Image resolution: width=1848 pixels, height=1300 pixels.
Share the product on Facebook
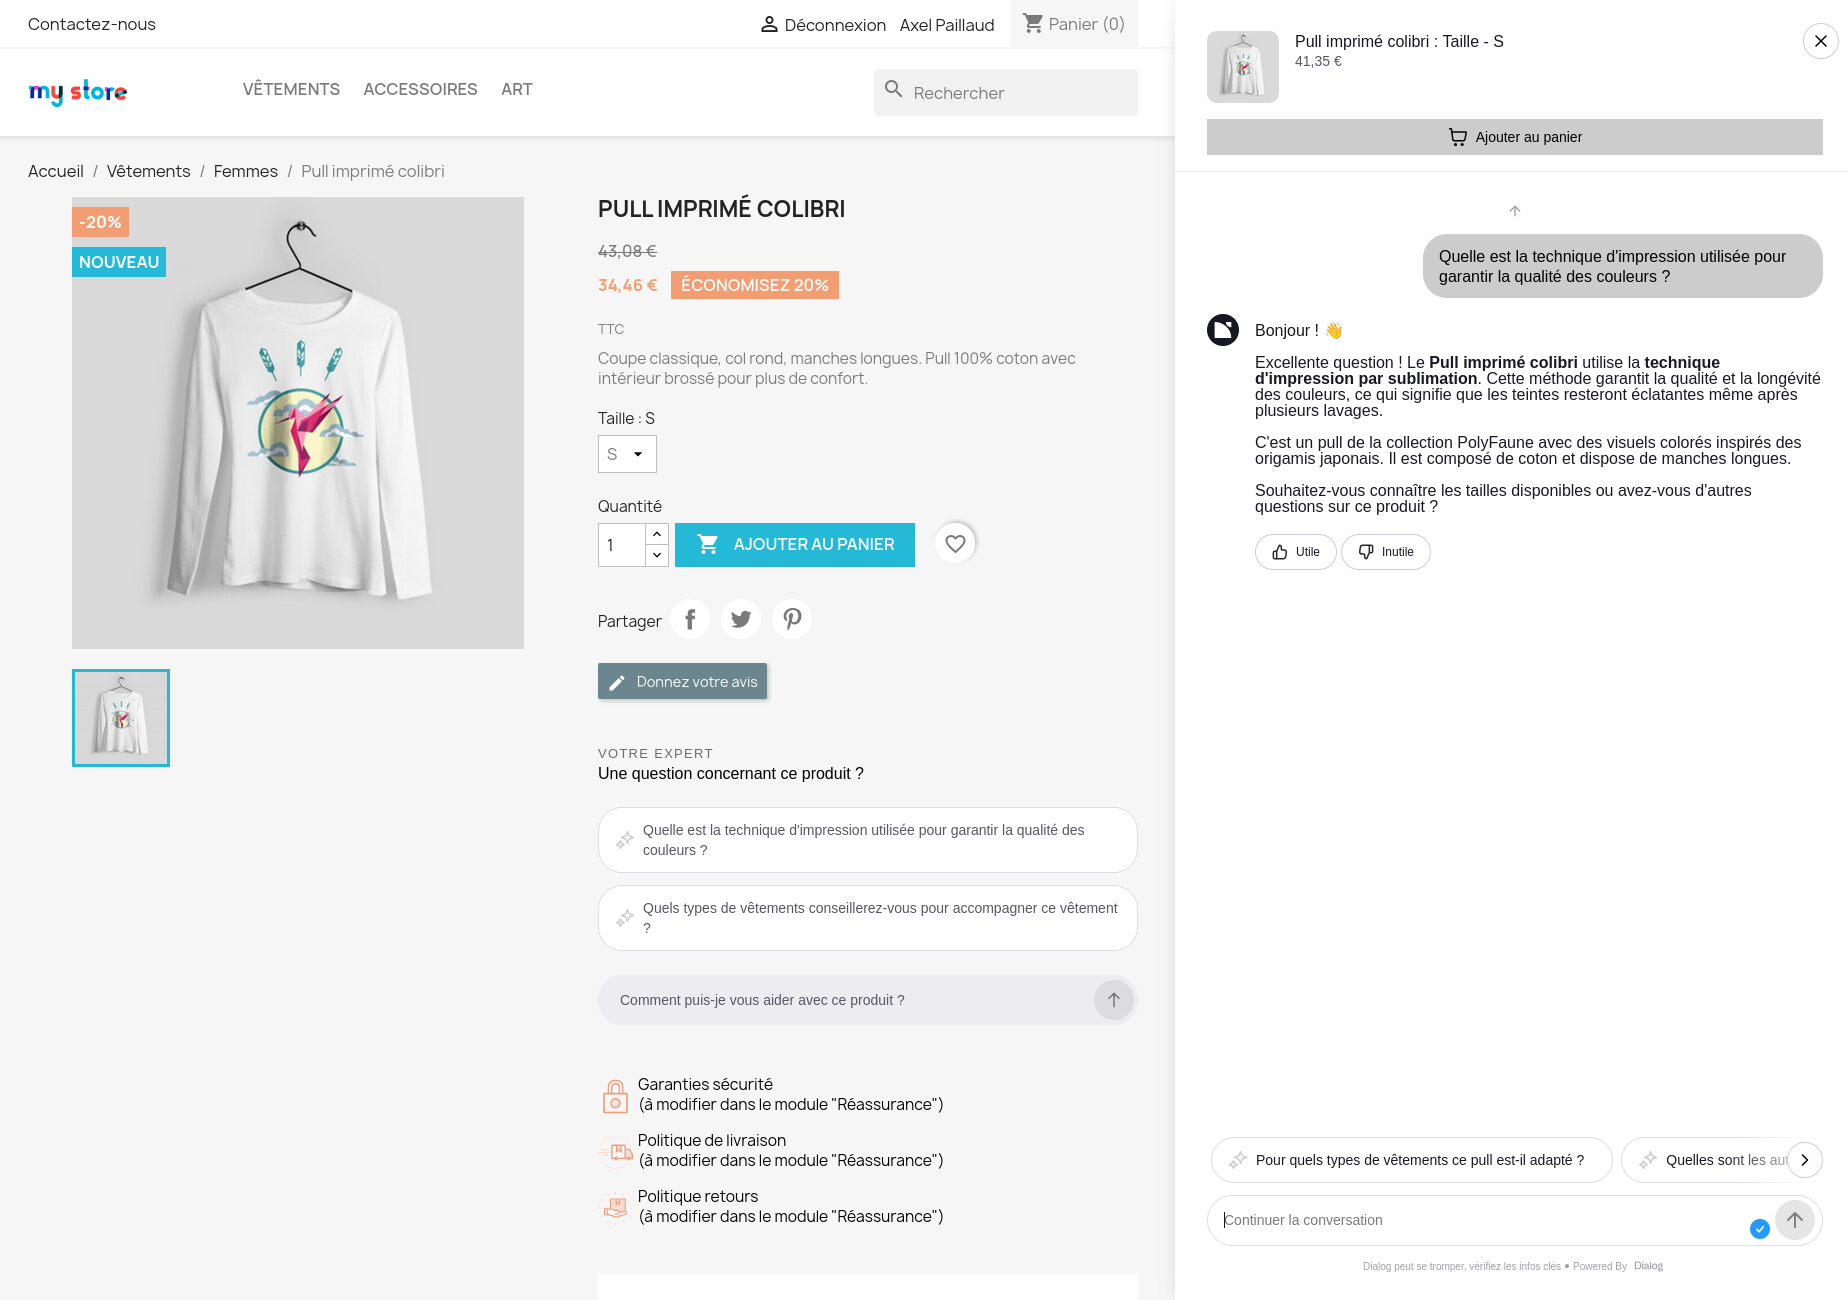[x=690, y=619]
